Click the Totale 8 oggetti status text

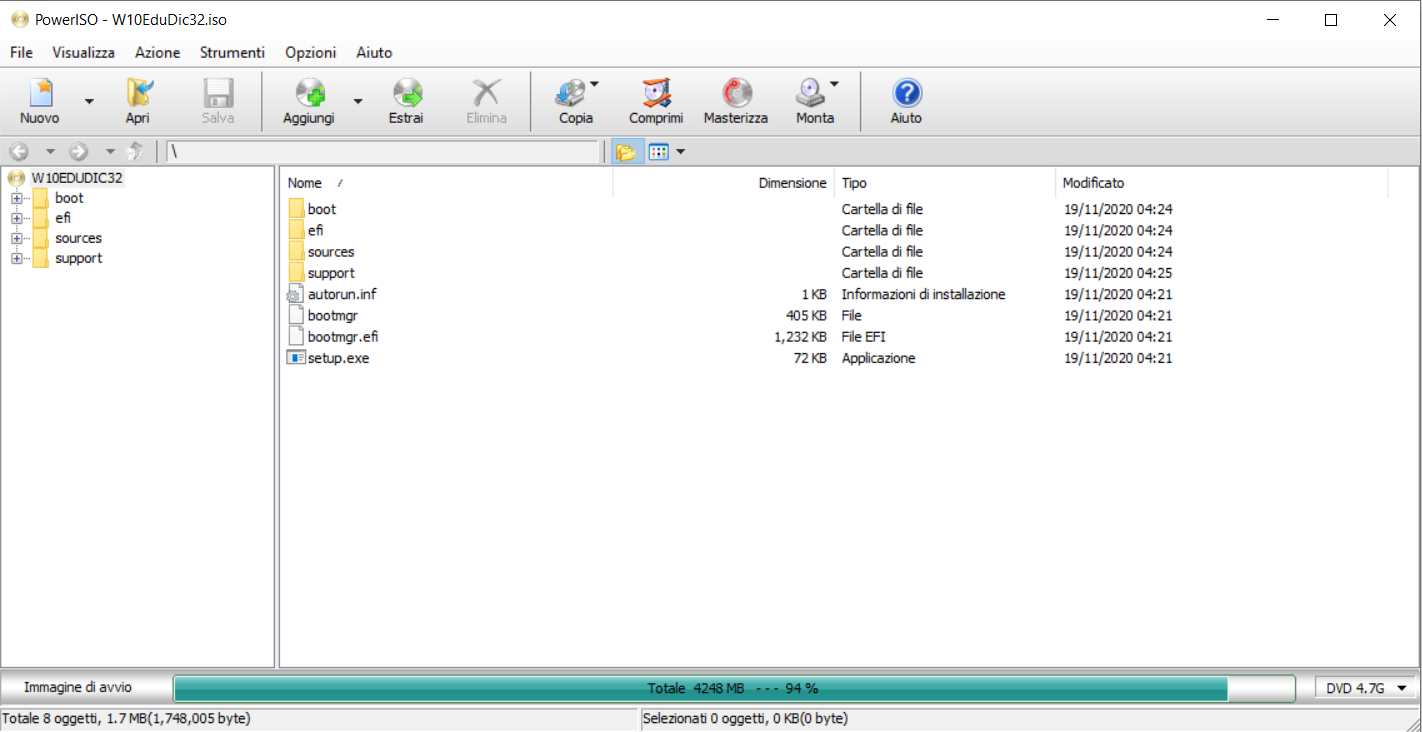point(127,718)
